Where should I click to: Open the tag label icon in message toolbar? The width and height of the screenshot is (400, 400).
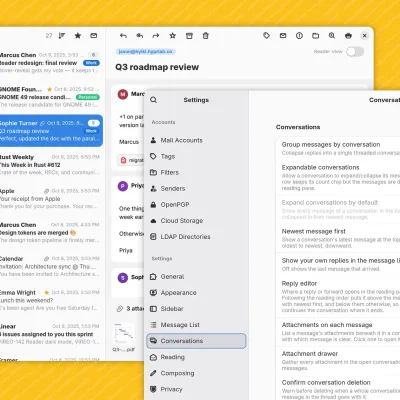coord(266,35)
